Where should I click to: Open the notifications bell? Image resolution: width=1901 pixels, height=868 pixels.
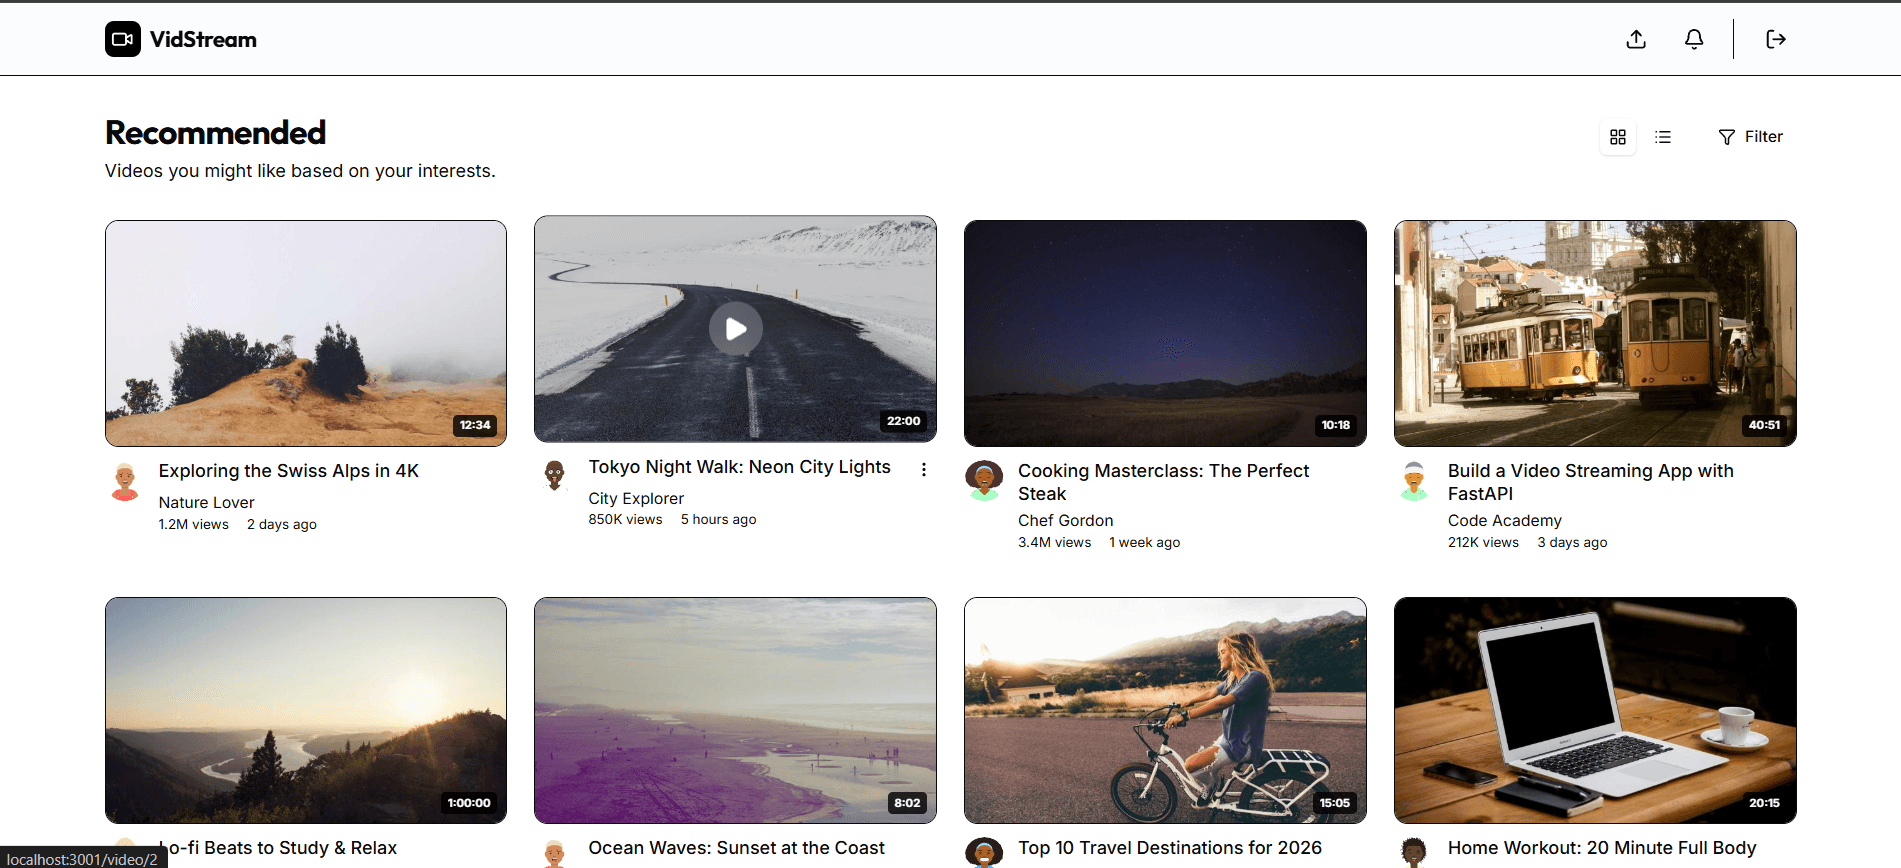[1694, 39]
